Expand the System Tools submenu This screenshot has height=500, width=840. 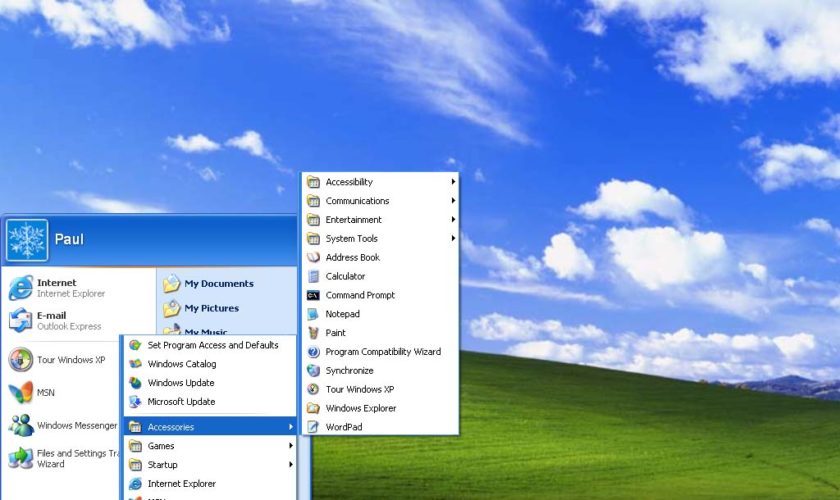pos(453,239)
